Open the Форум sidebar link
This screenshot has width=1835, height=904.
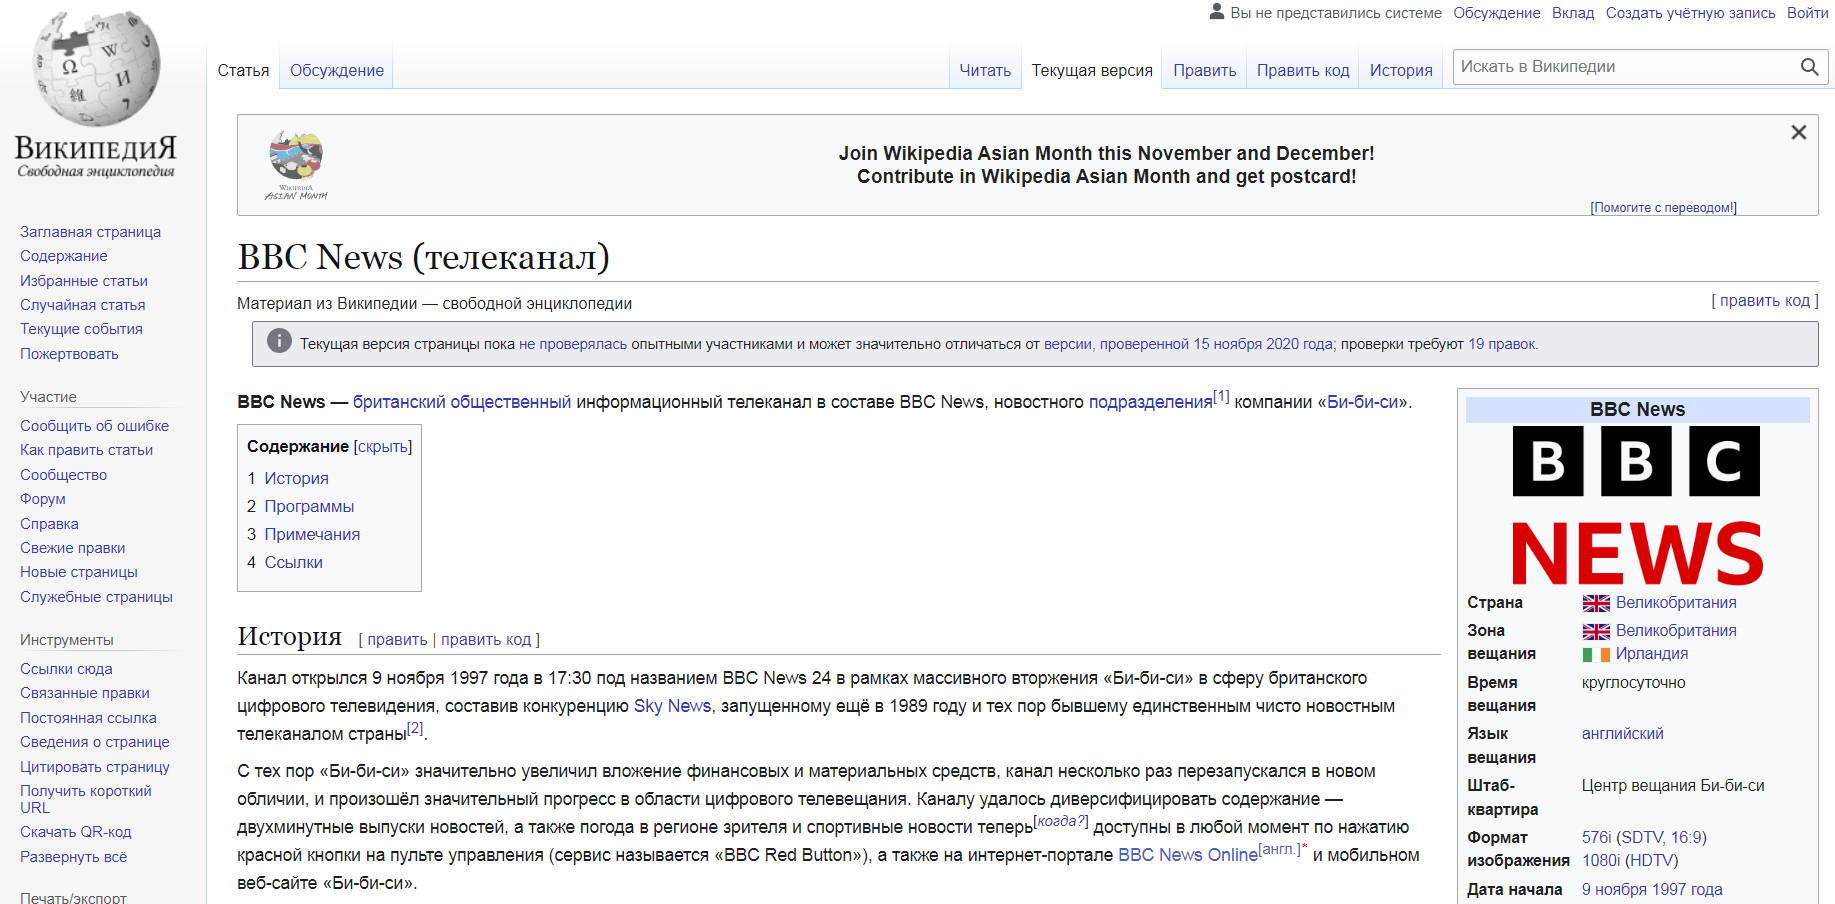point(43,499)
